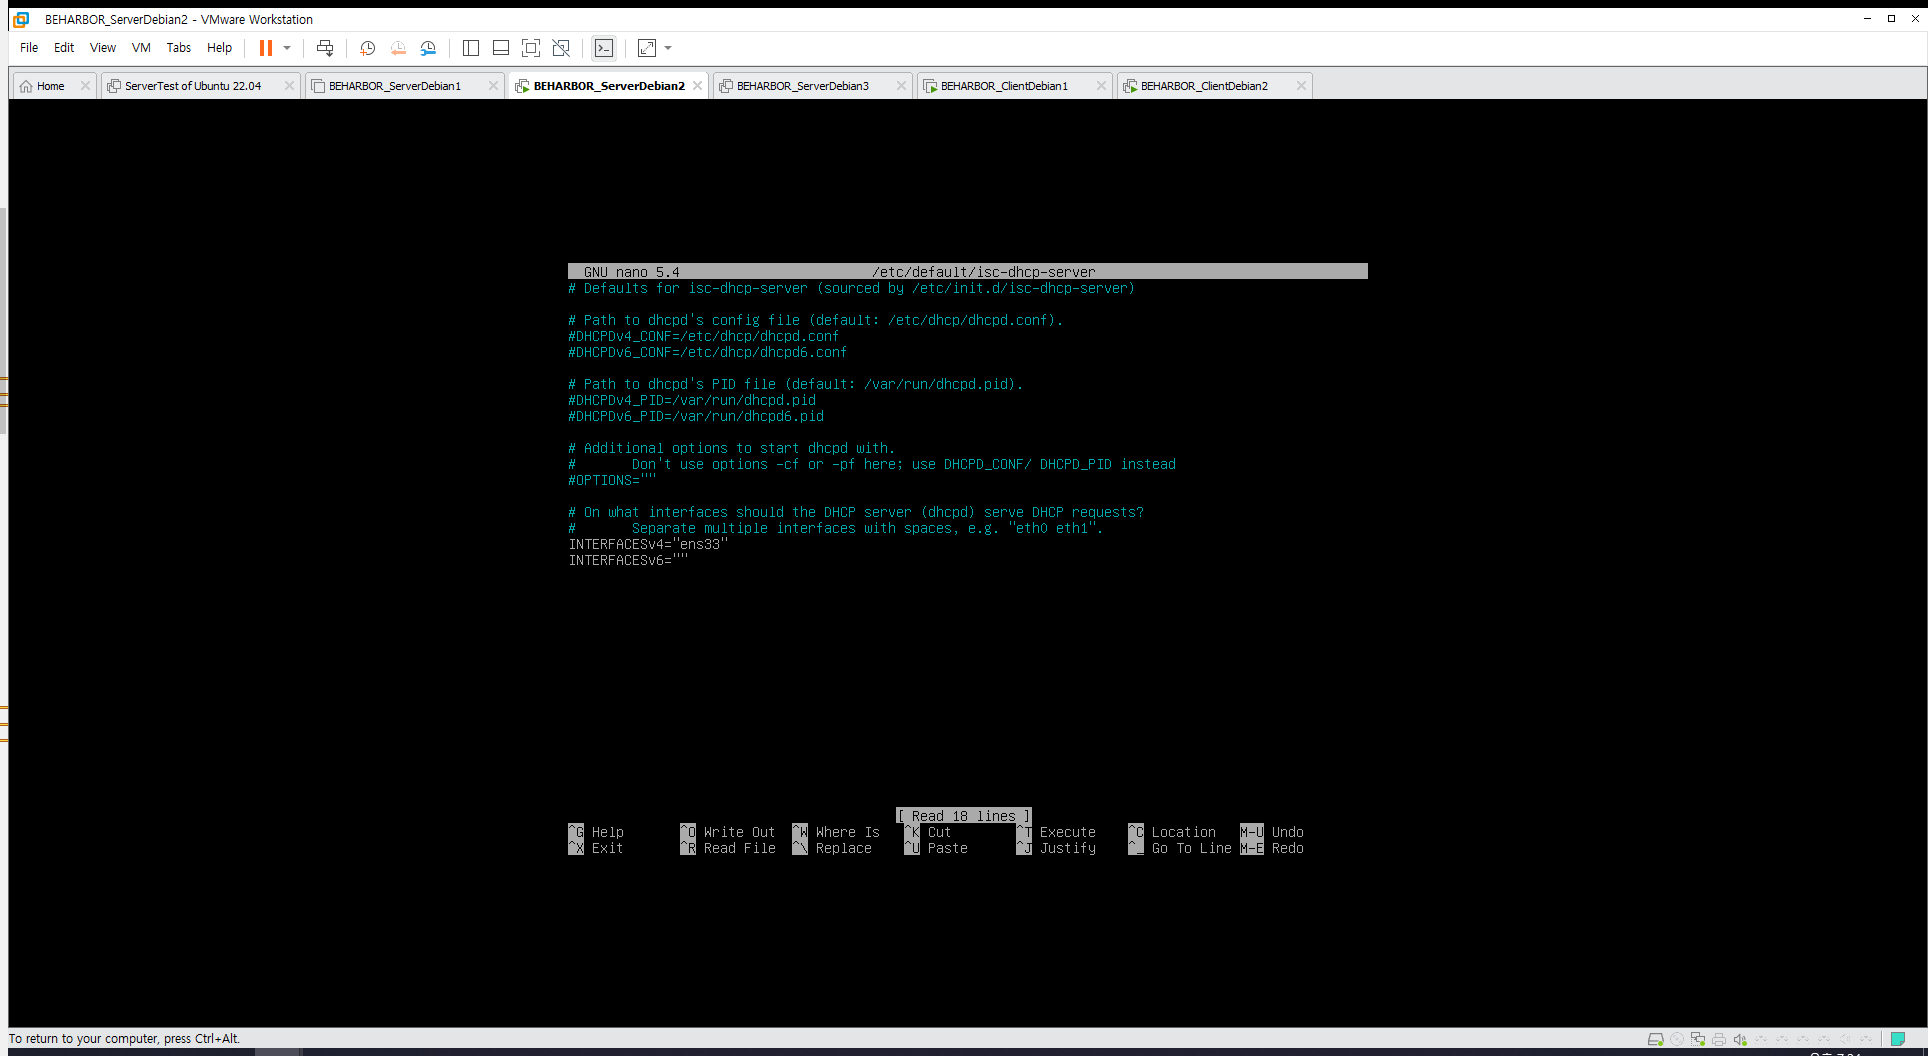Open the snapshot manager icon
This screenshot has width=1928, height=1056.
(x=428, y=48)
